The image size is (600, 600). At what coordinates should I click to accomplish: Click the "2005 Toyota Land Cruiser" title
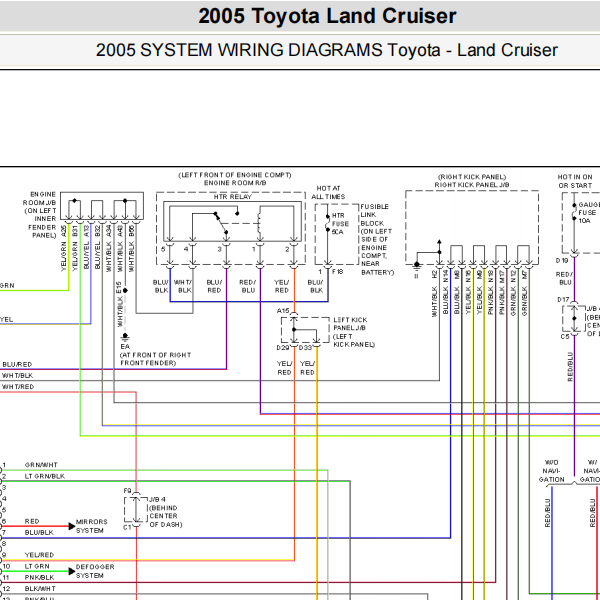point(327,16)
